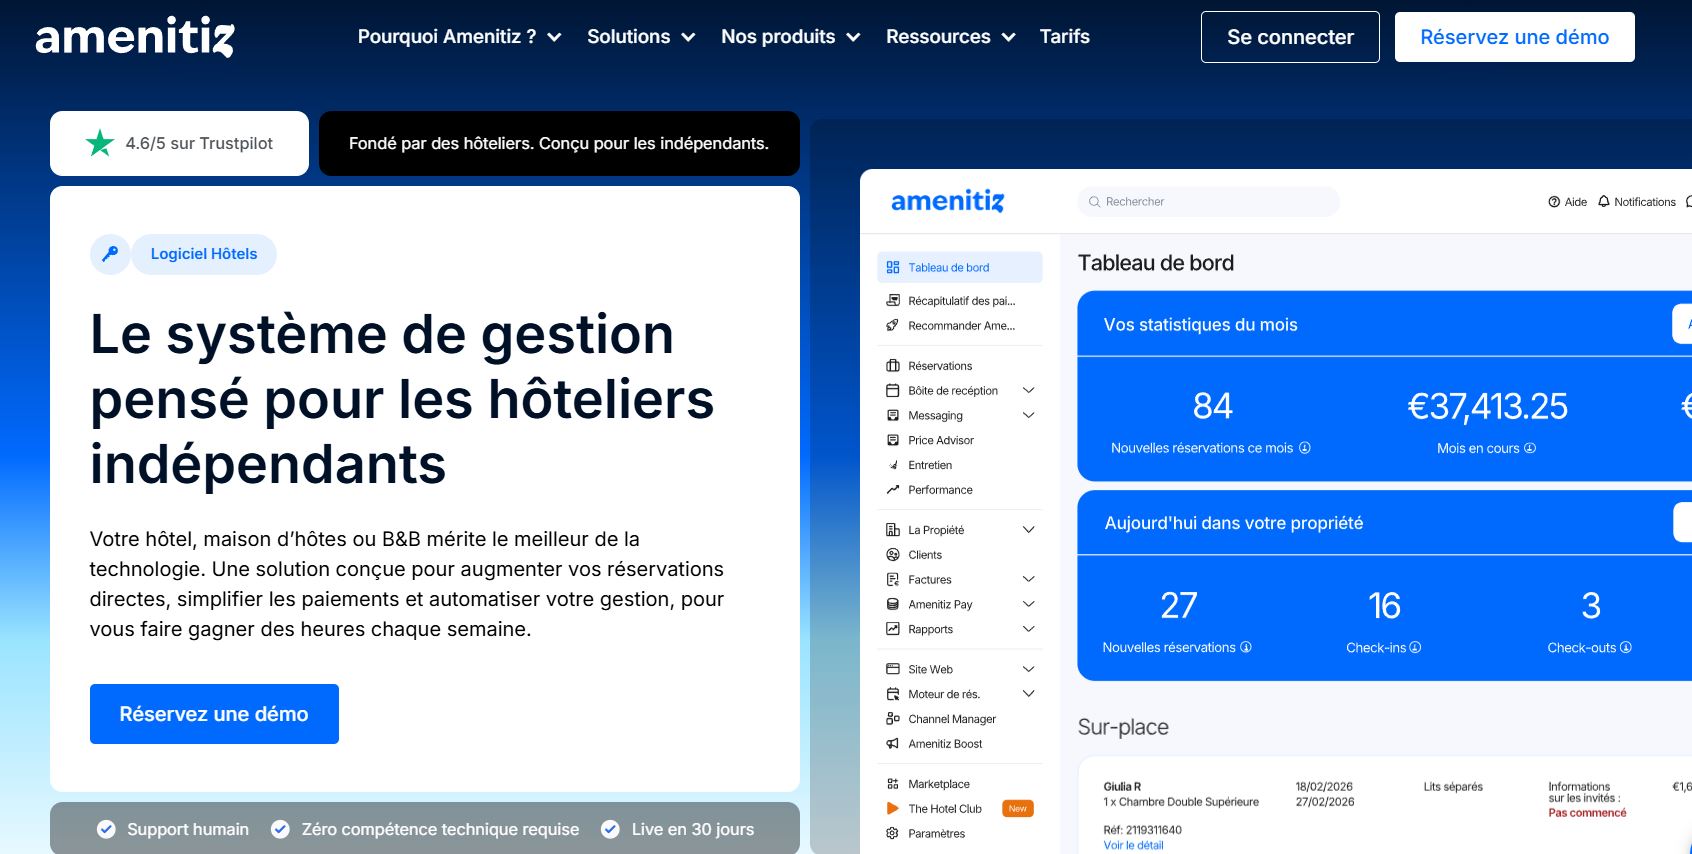Click the Support humain checkmark
1692x854 pixels.
[106, 829]
